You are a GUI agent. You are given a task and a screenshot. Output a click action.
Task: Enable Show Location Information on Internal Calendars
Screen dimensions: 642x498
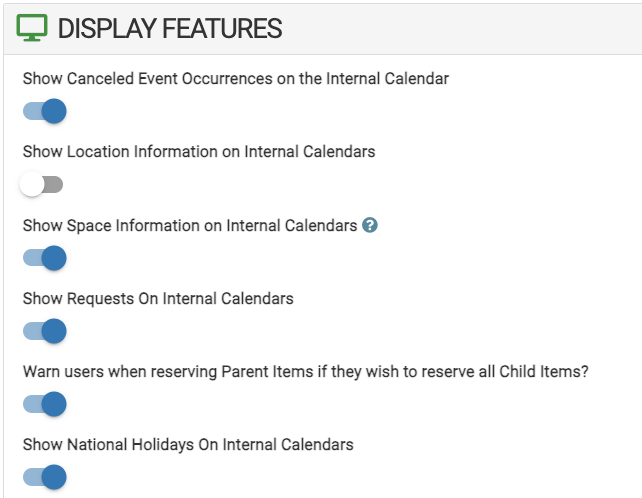coord(44,185)
